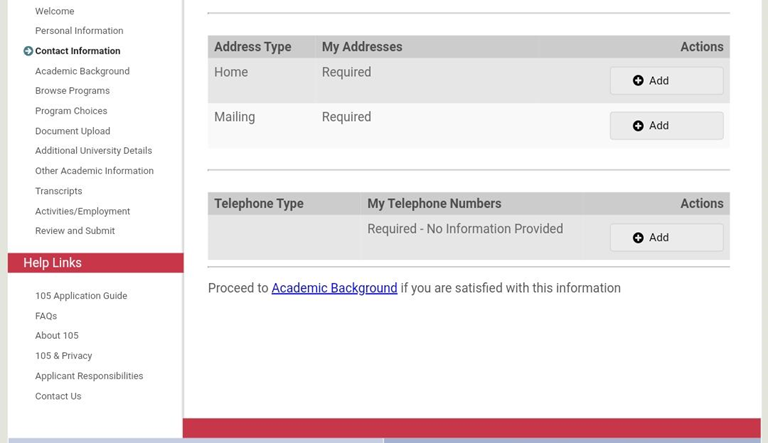The height and width of the screenshot is (443, 768).
Task: Add a Mailing address
Action: click(x=666, y=126)
